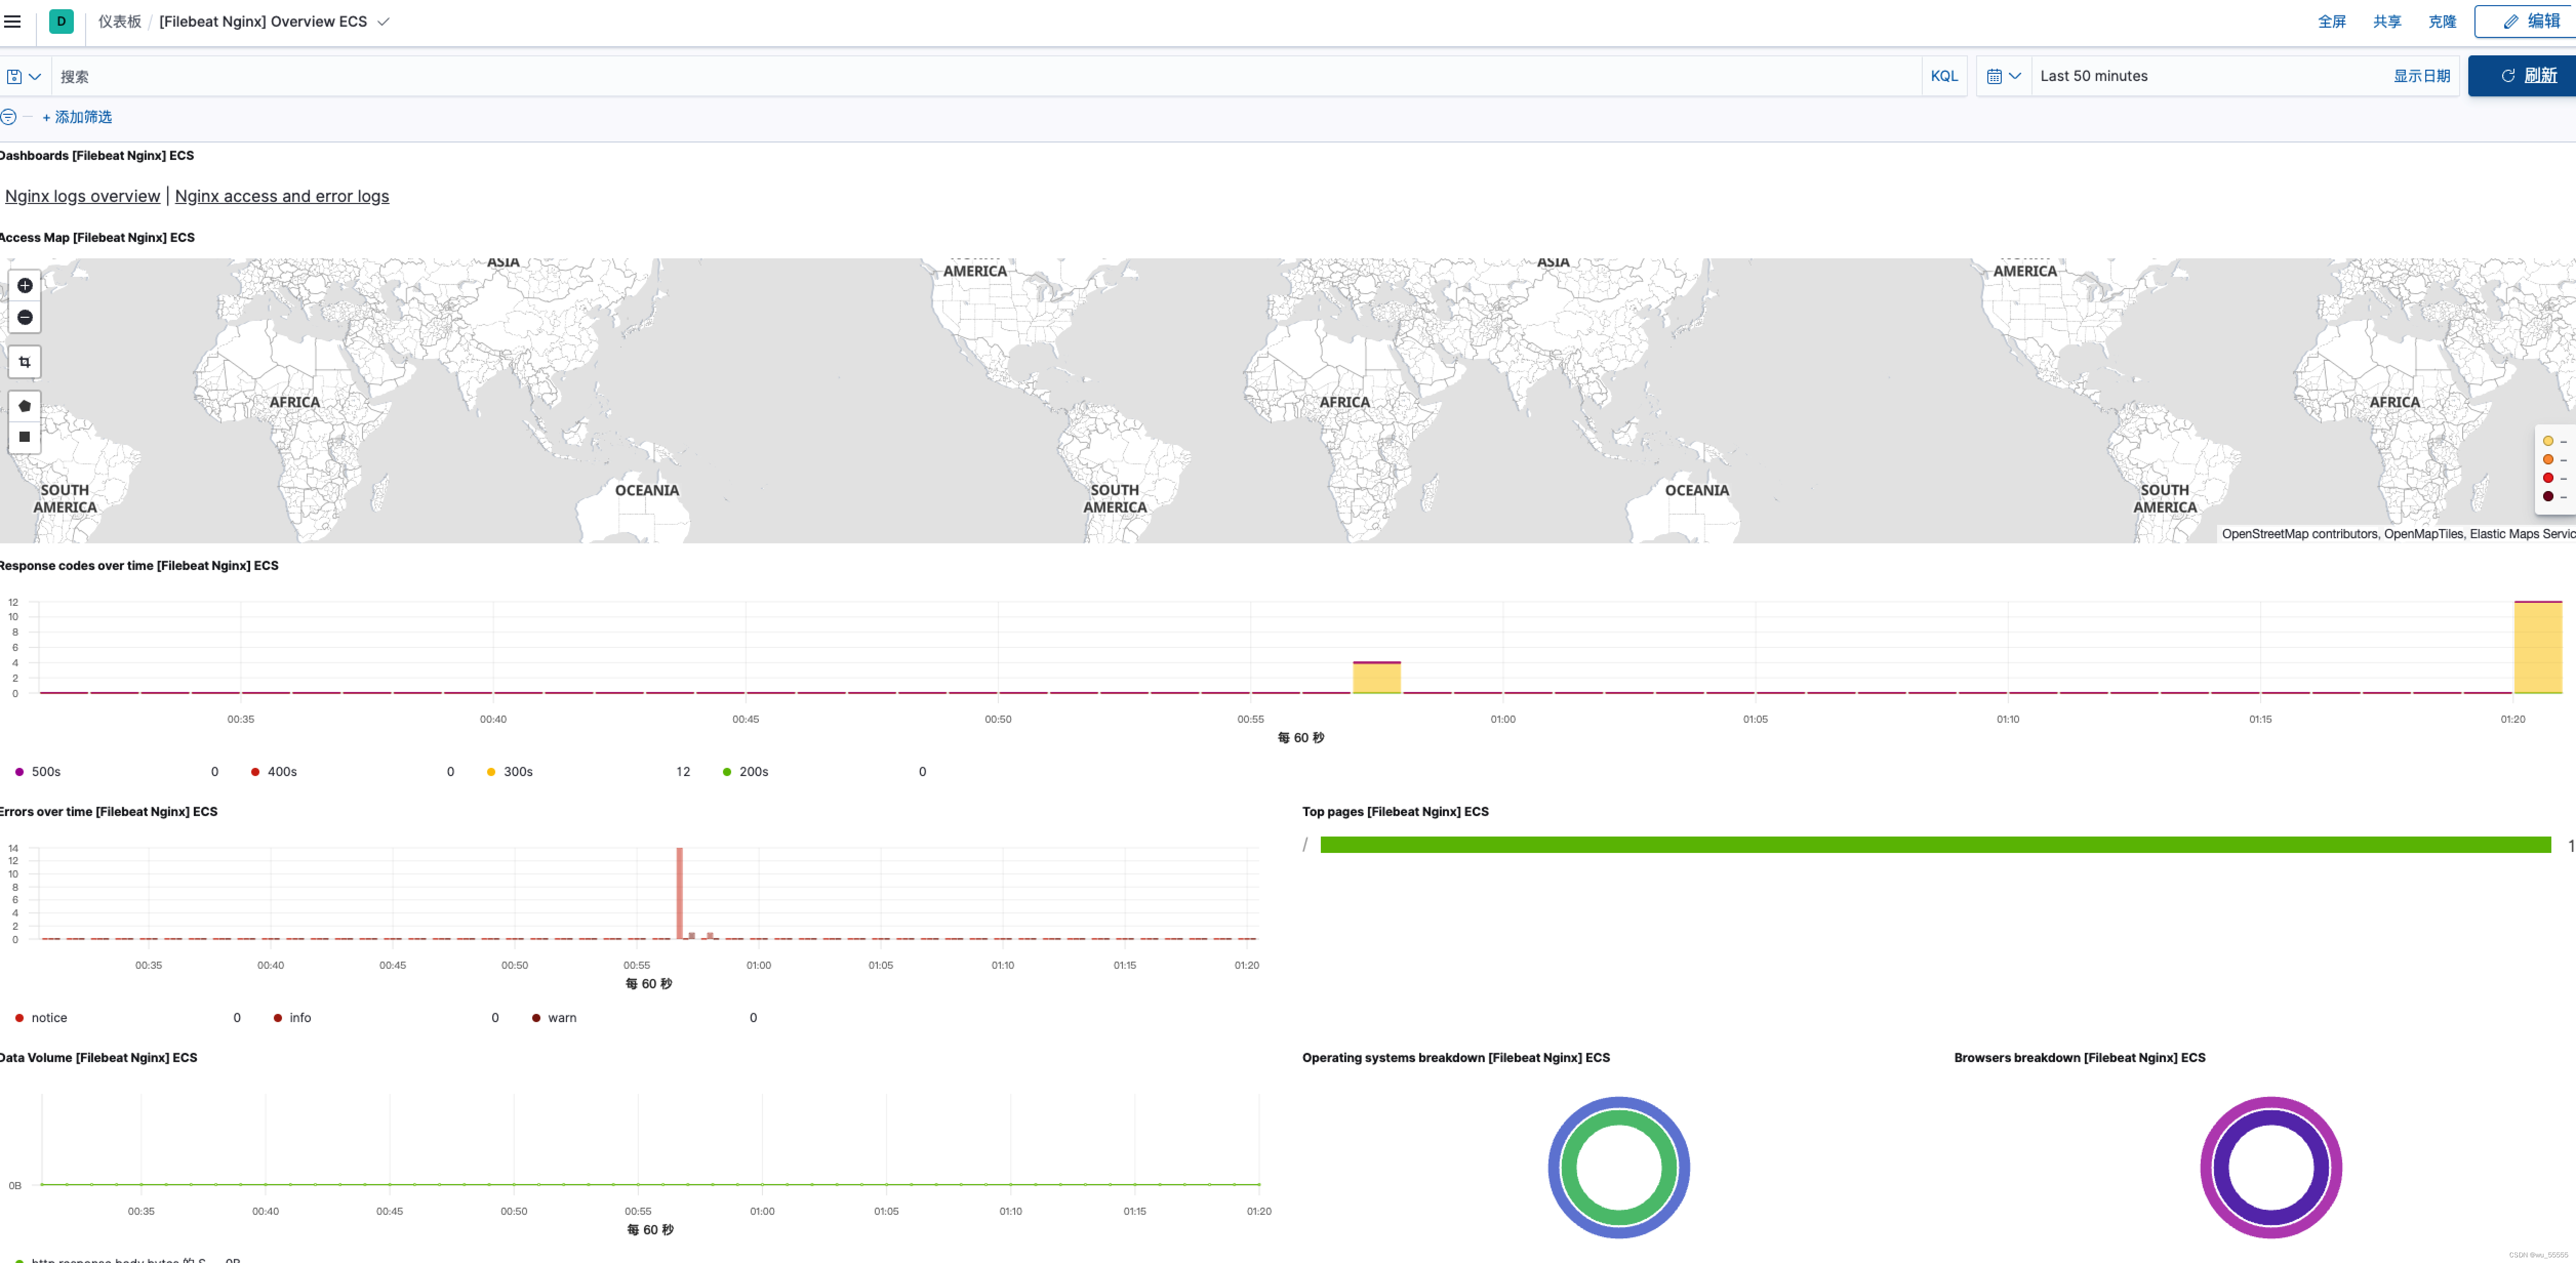Click the Operating systems donut chart

tap(1619, 1167)
